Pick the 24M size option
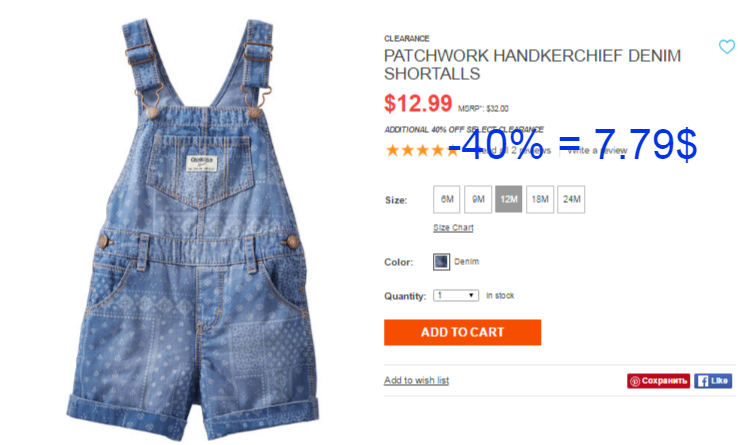 571,200
